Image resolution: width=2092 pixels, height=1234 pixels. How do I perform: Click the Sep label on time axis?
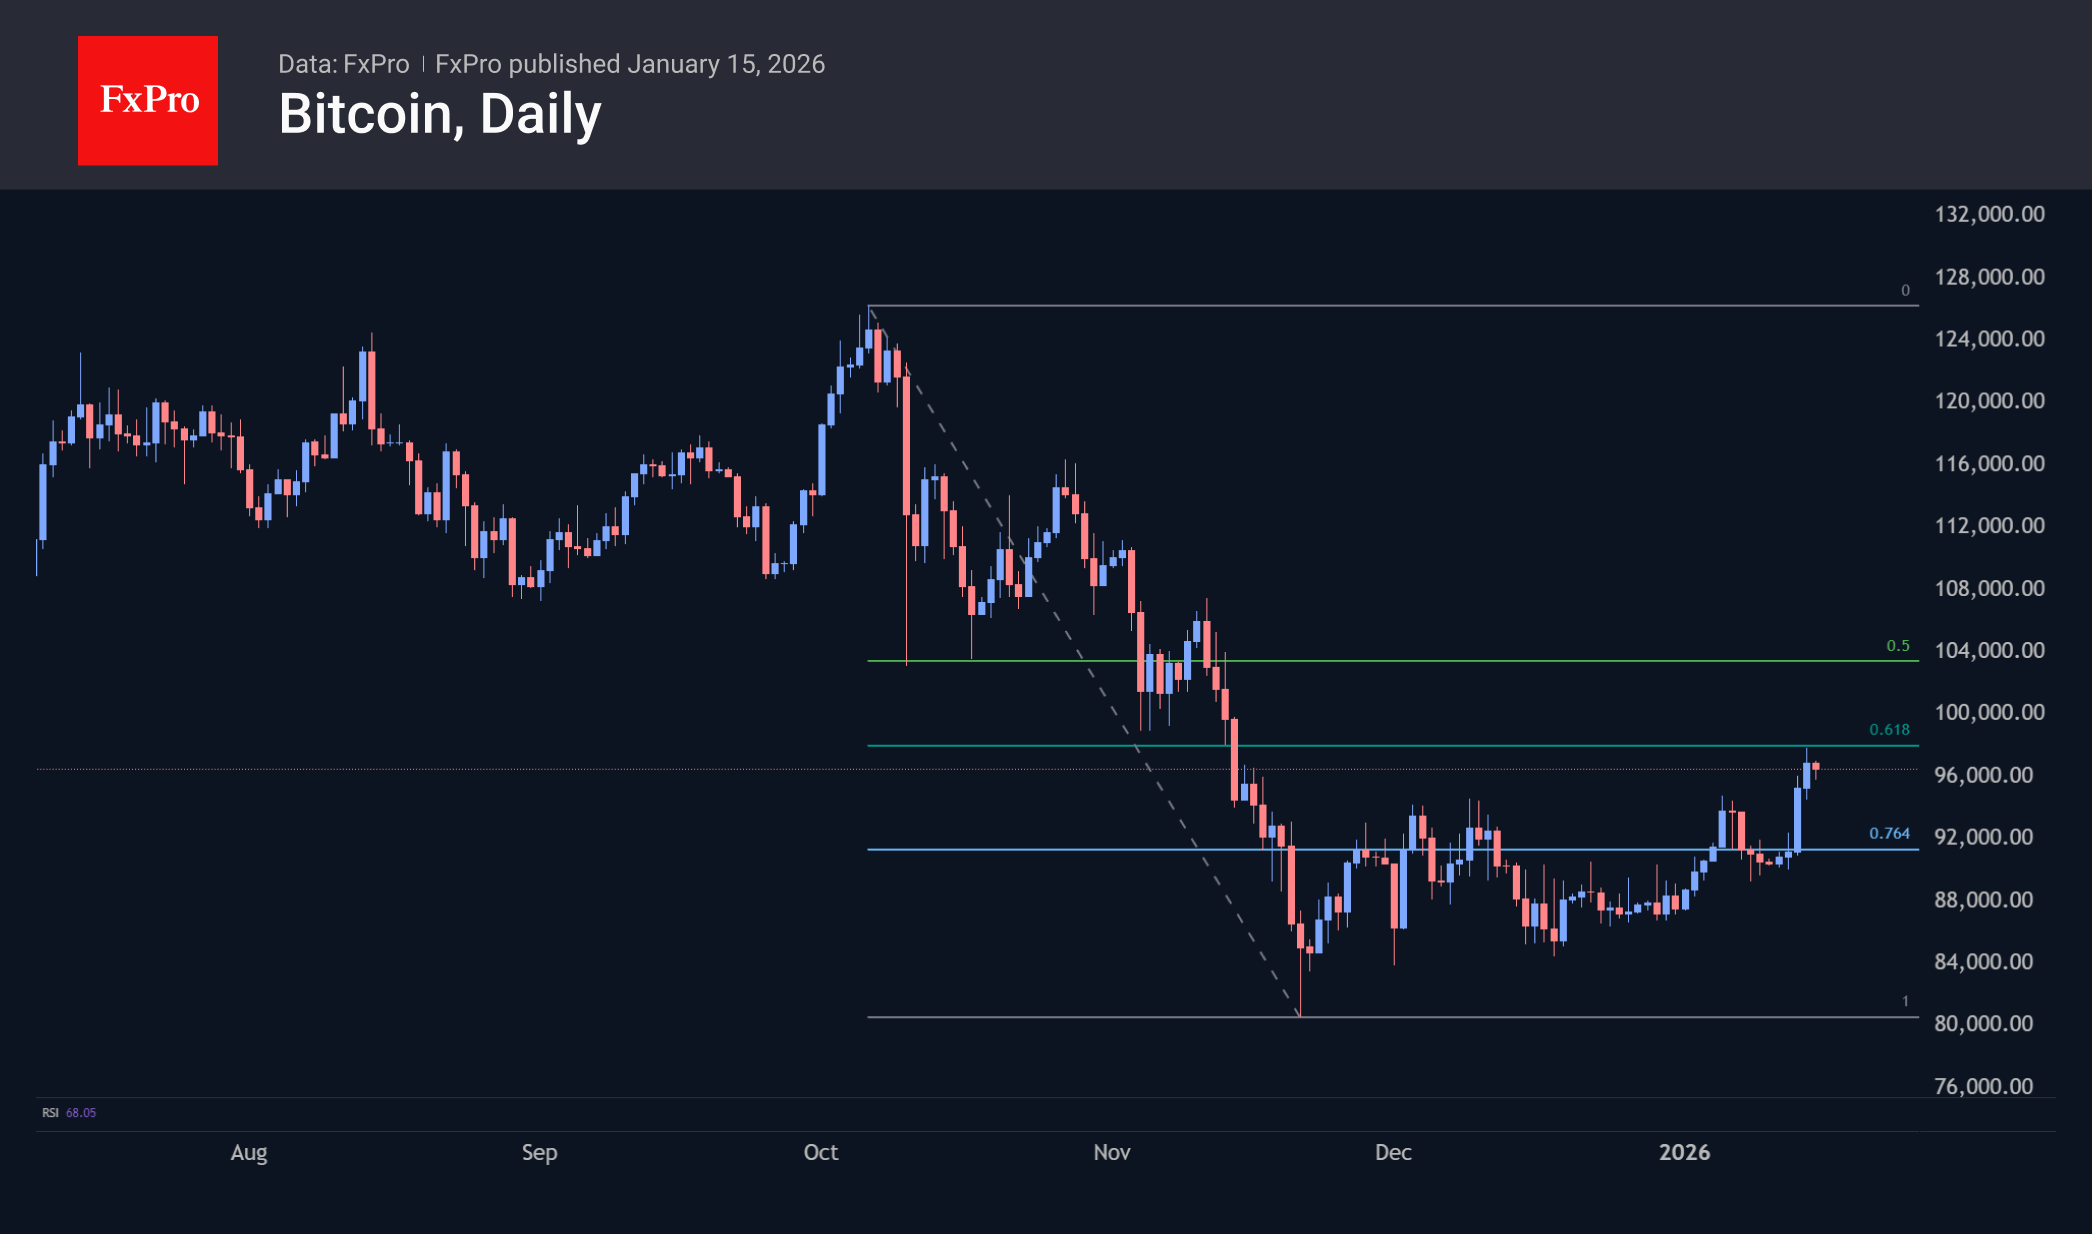pyautogui.click(x=539, y=1152)
